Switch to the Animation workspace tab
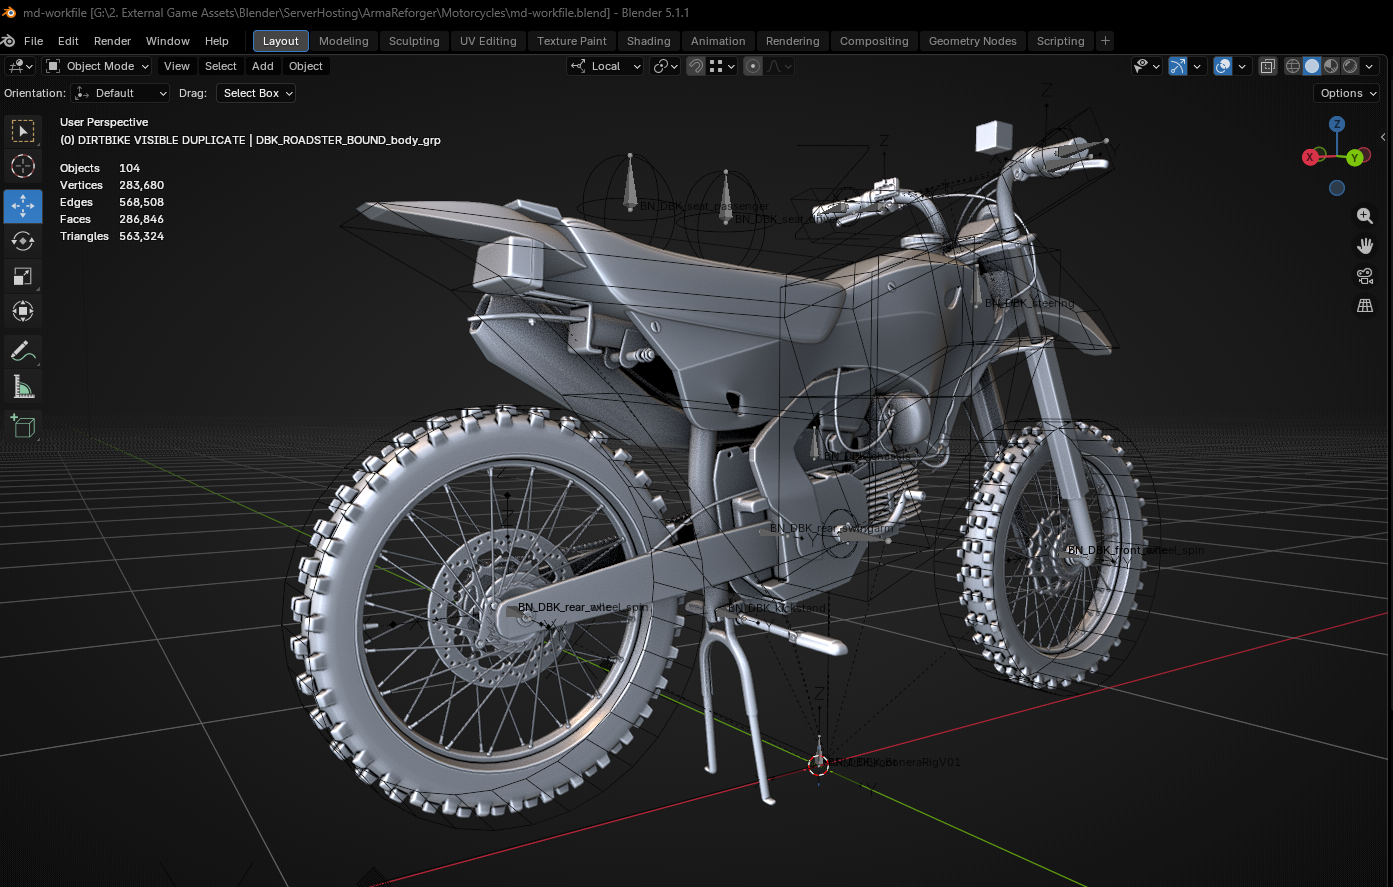Screen dimensions: 1393x887 718,41
